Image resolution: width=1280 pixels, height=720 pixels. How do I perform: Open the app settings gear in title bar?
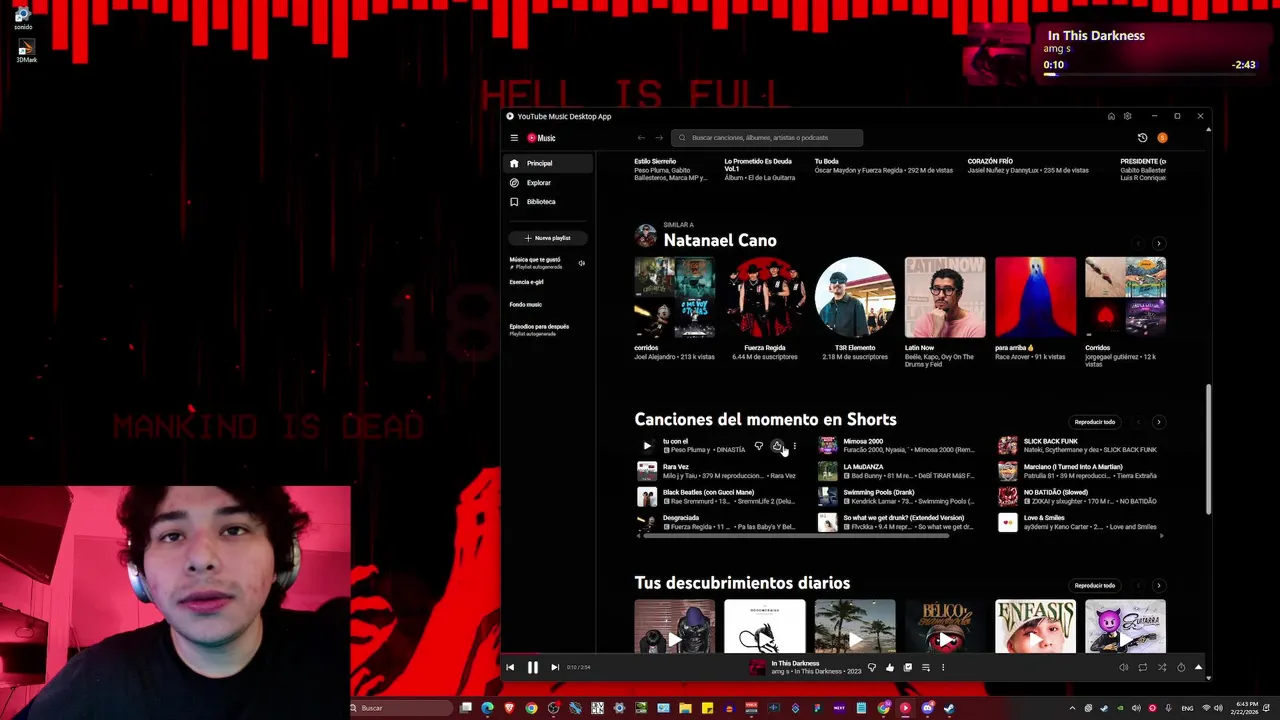click(x=1127, y=116)
